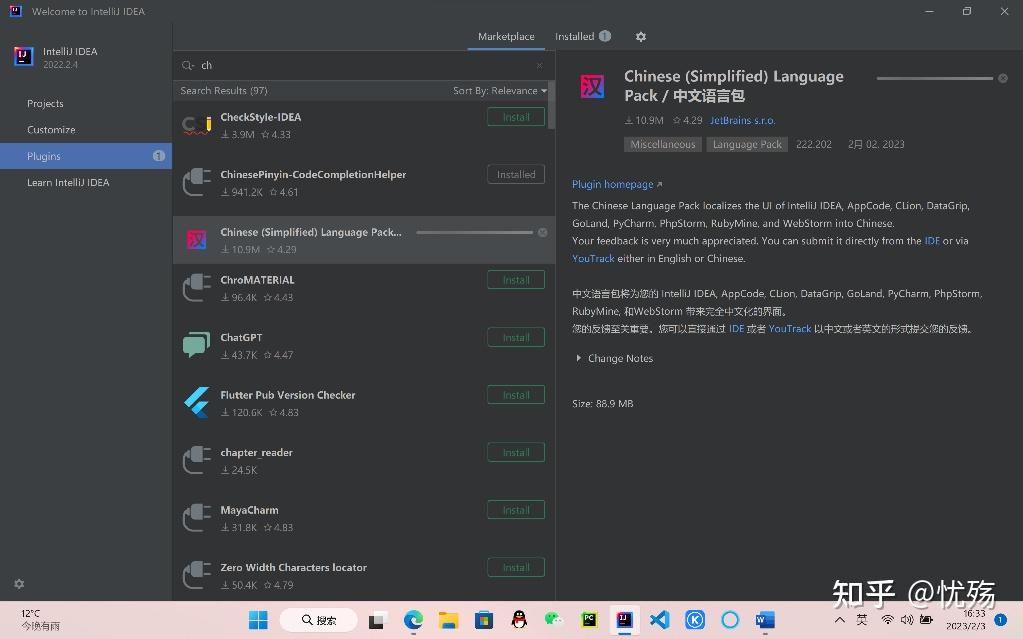This screenshot has width=1023, height=639.
Task: Install the ChroMATERIAL plugin
Action: [x=516, y=280]
